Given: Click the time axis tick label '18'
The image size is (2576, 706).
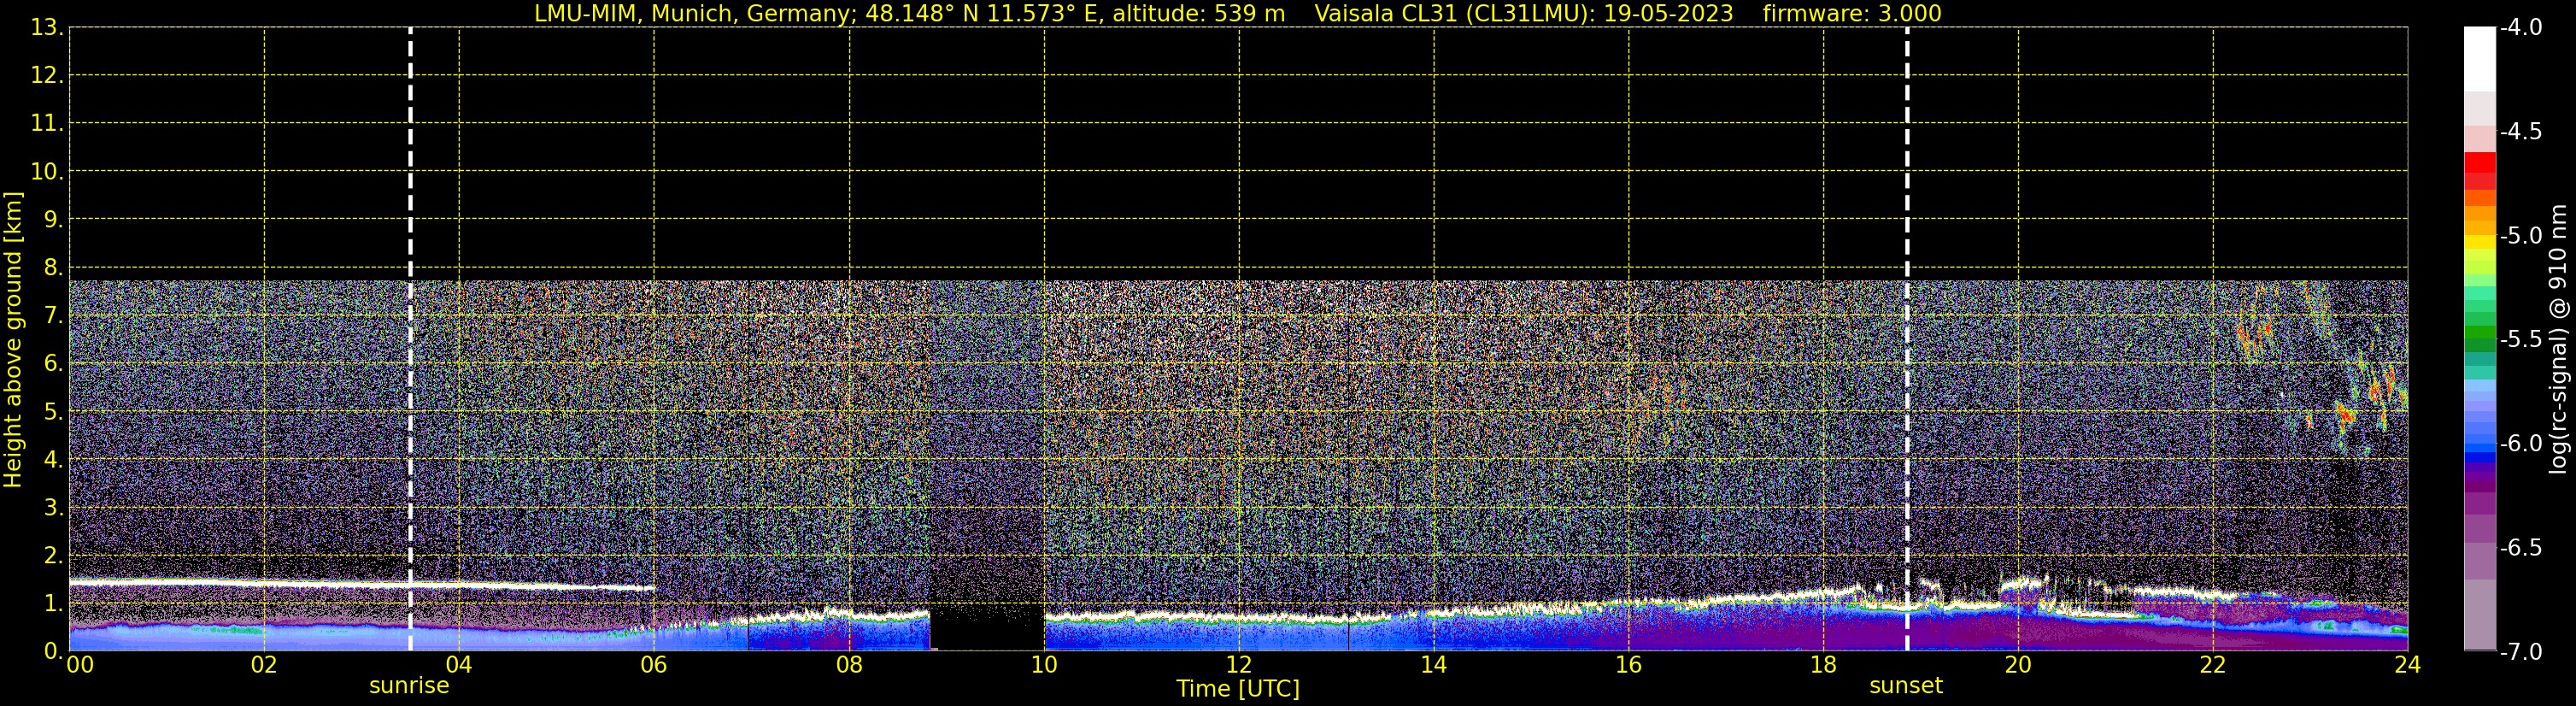Looking at the screenshot, I should (x=1823, y=666).
